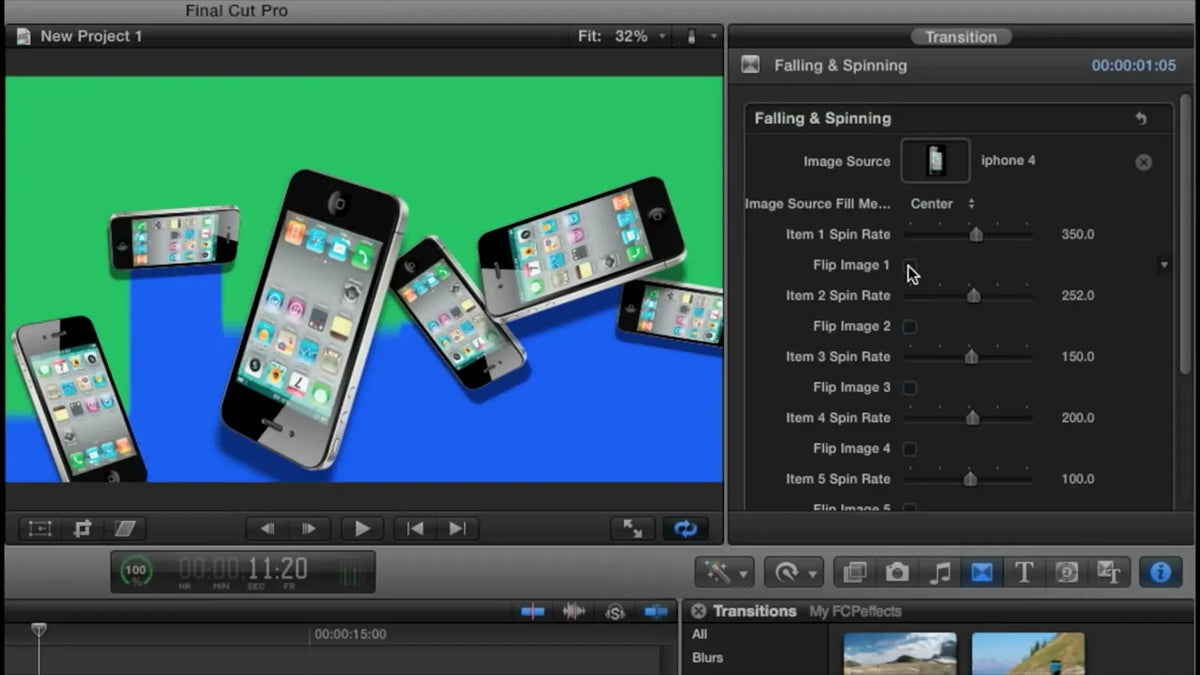The image size is (1200, 675).
Task: Click the Transform tool icon under the viewer
Action: click(x=40, y=529)
